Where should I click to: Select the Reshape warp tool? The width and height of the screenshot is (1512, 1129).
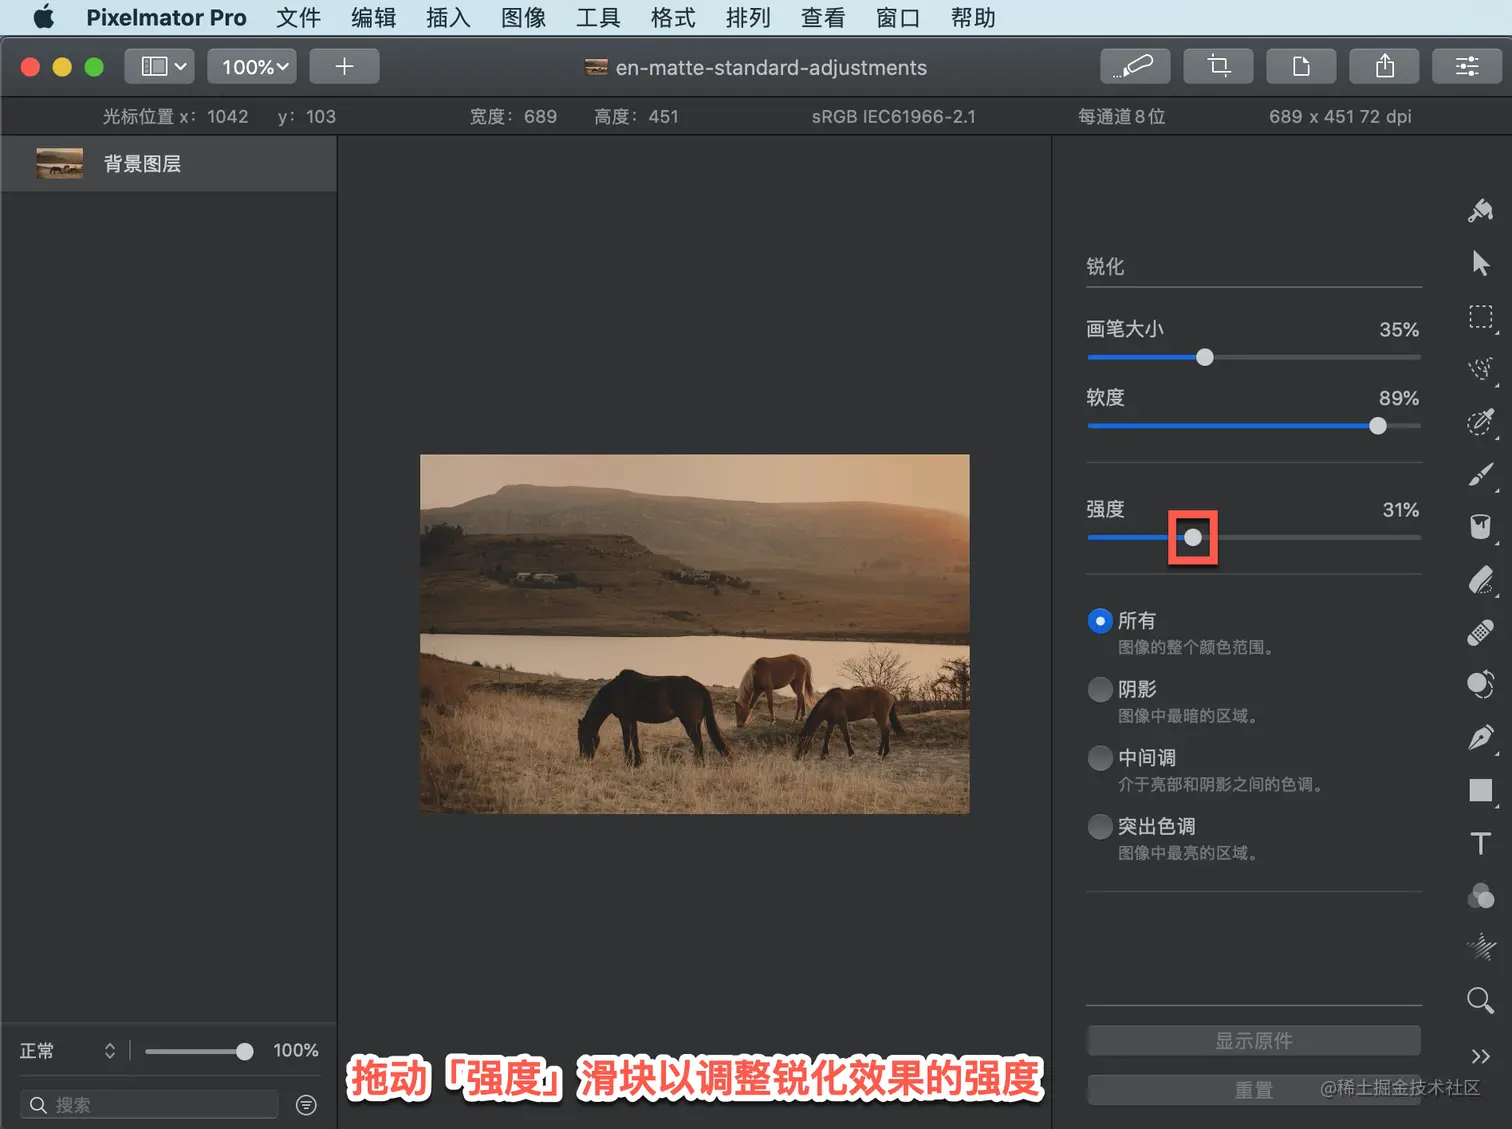pyautogui.click(x=1481, y=685)
